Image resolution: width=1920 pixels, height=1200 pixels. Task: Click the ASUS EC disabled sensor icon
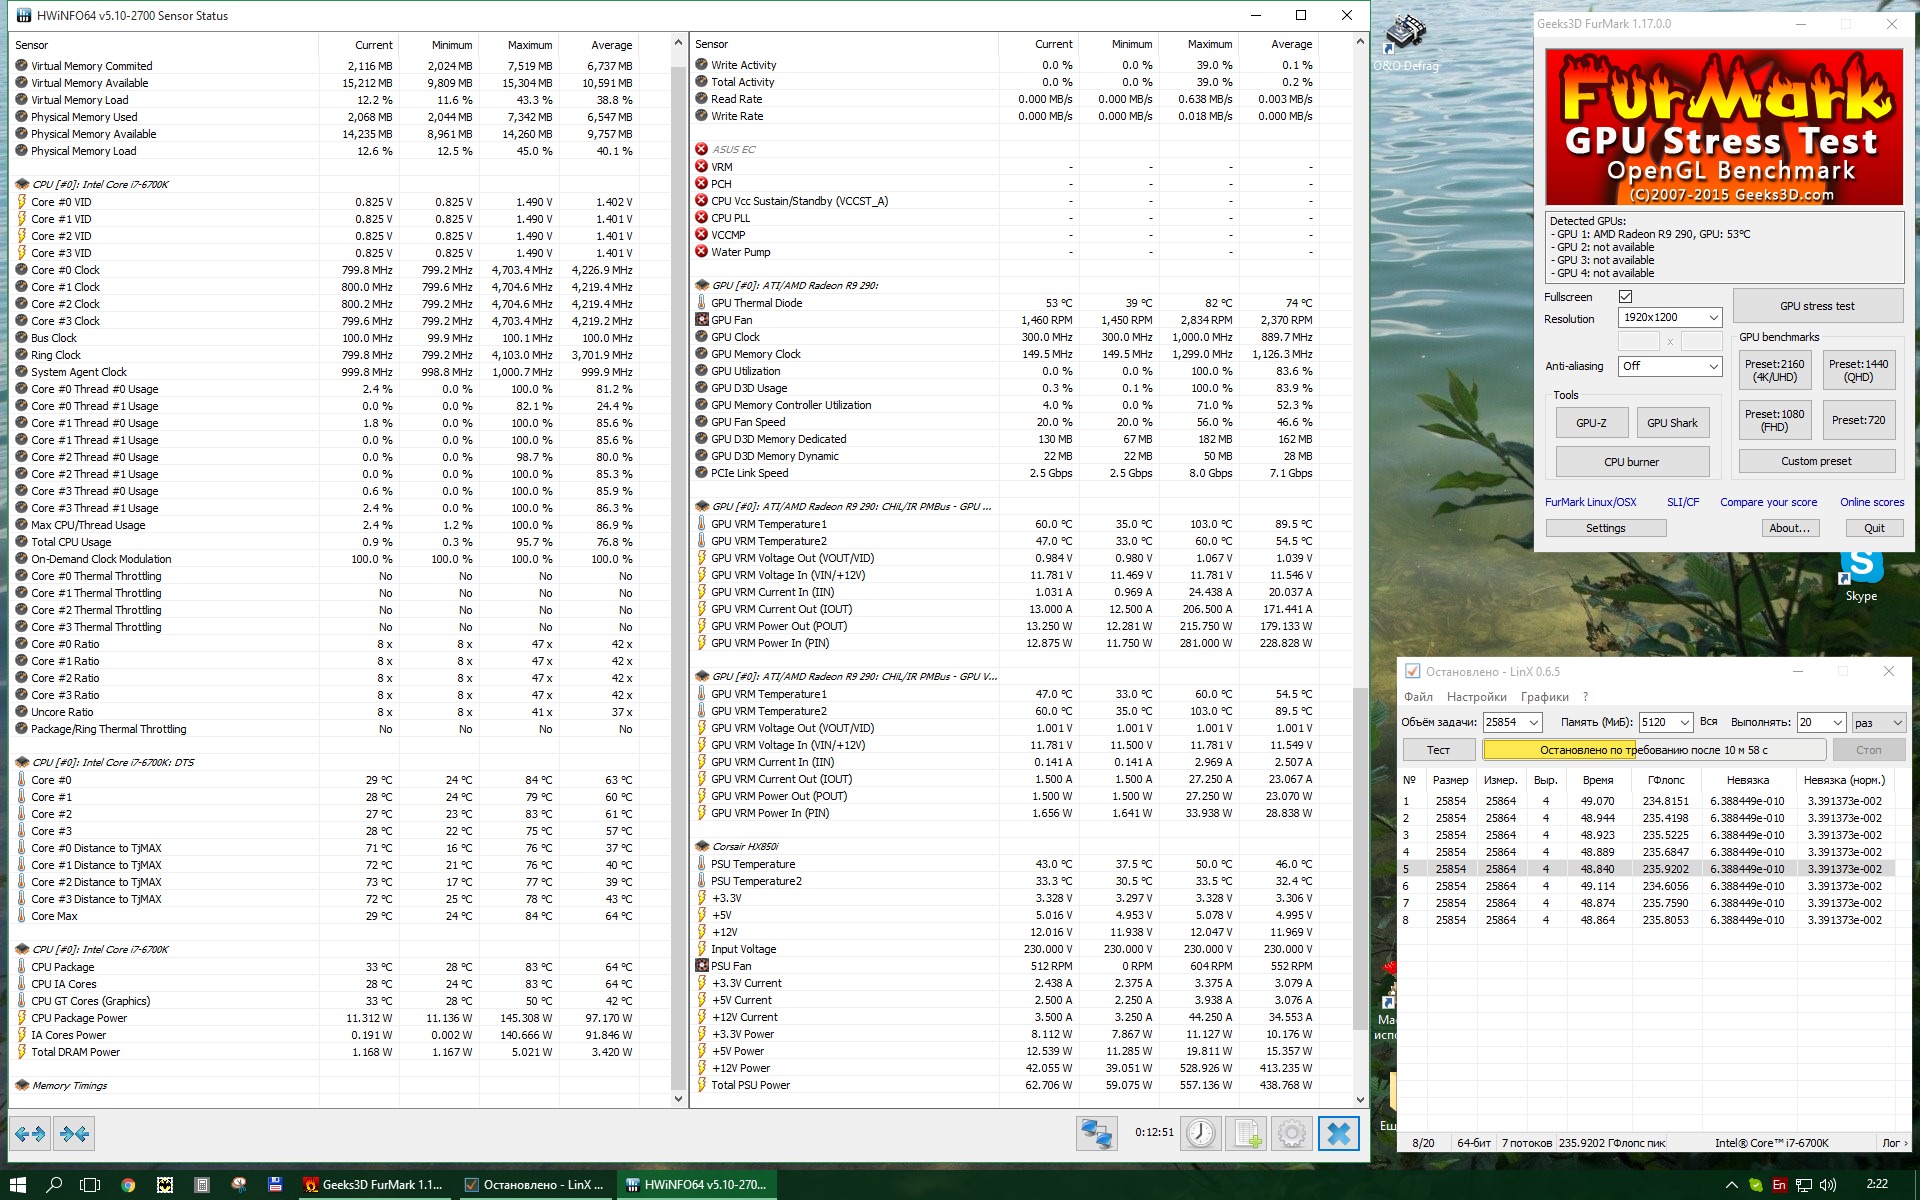point(701,149)
